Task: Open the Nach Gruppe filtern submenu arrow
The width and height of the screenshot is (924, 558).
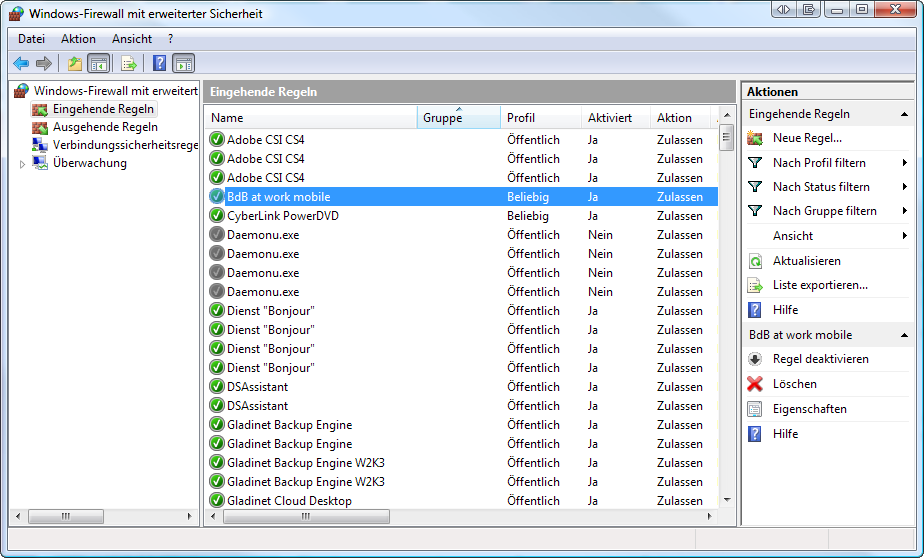Action: pyautogui.click(x=905, y=211)
